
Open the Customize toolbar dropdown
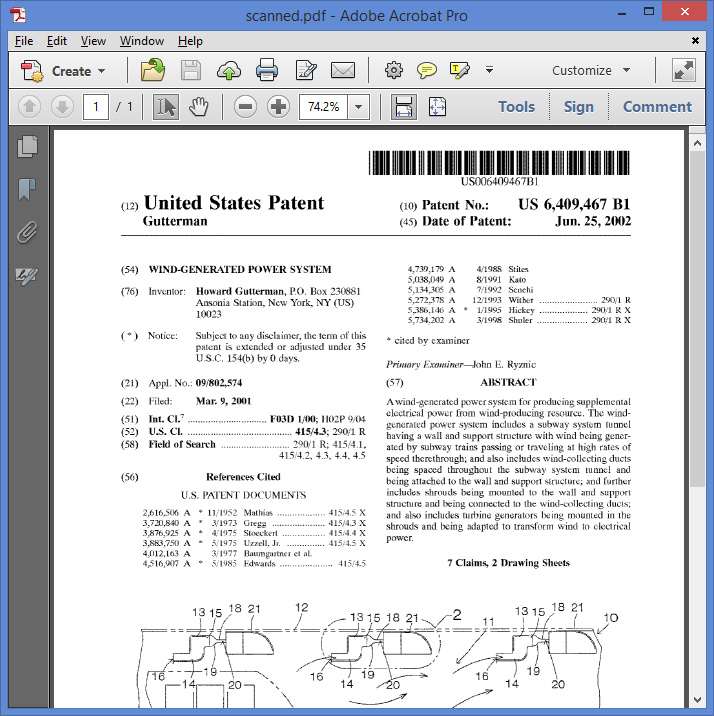pyautogui.click(x=591, y=71)
